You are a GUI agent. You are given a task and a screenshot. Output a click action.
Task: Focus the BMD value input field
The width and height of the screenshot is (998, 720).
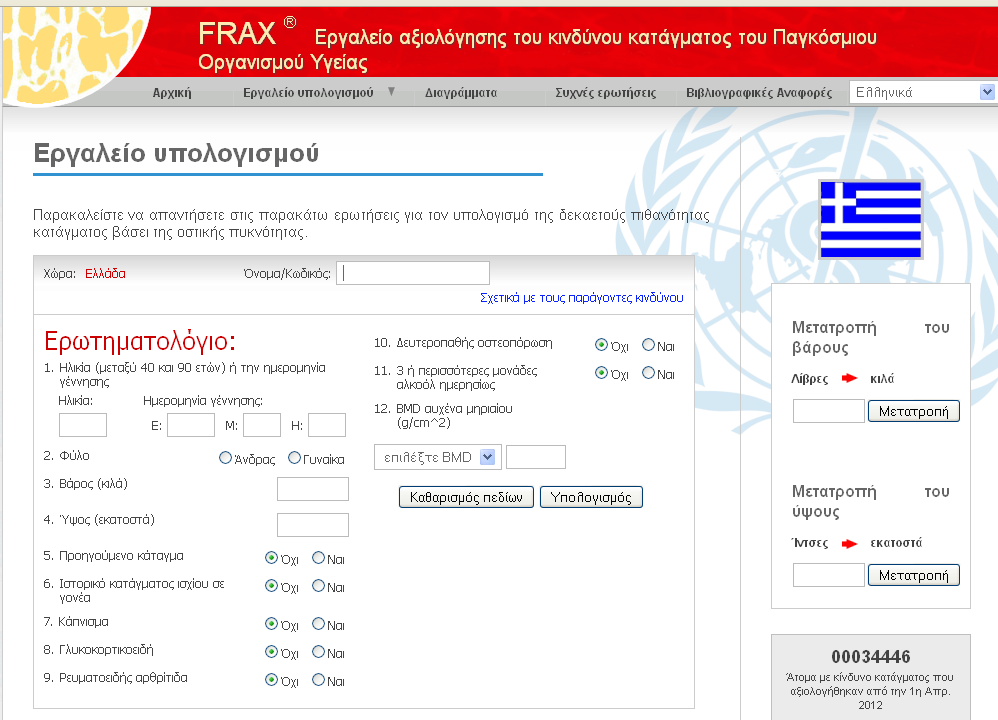[x=536, y=457]
